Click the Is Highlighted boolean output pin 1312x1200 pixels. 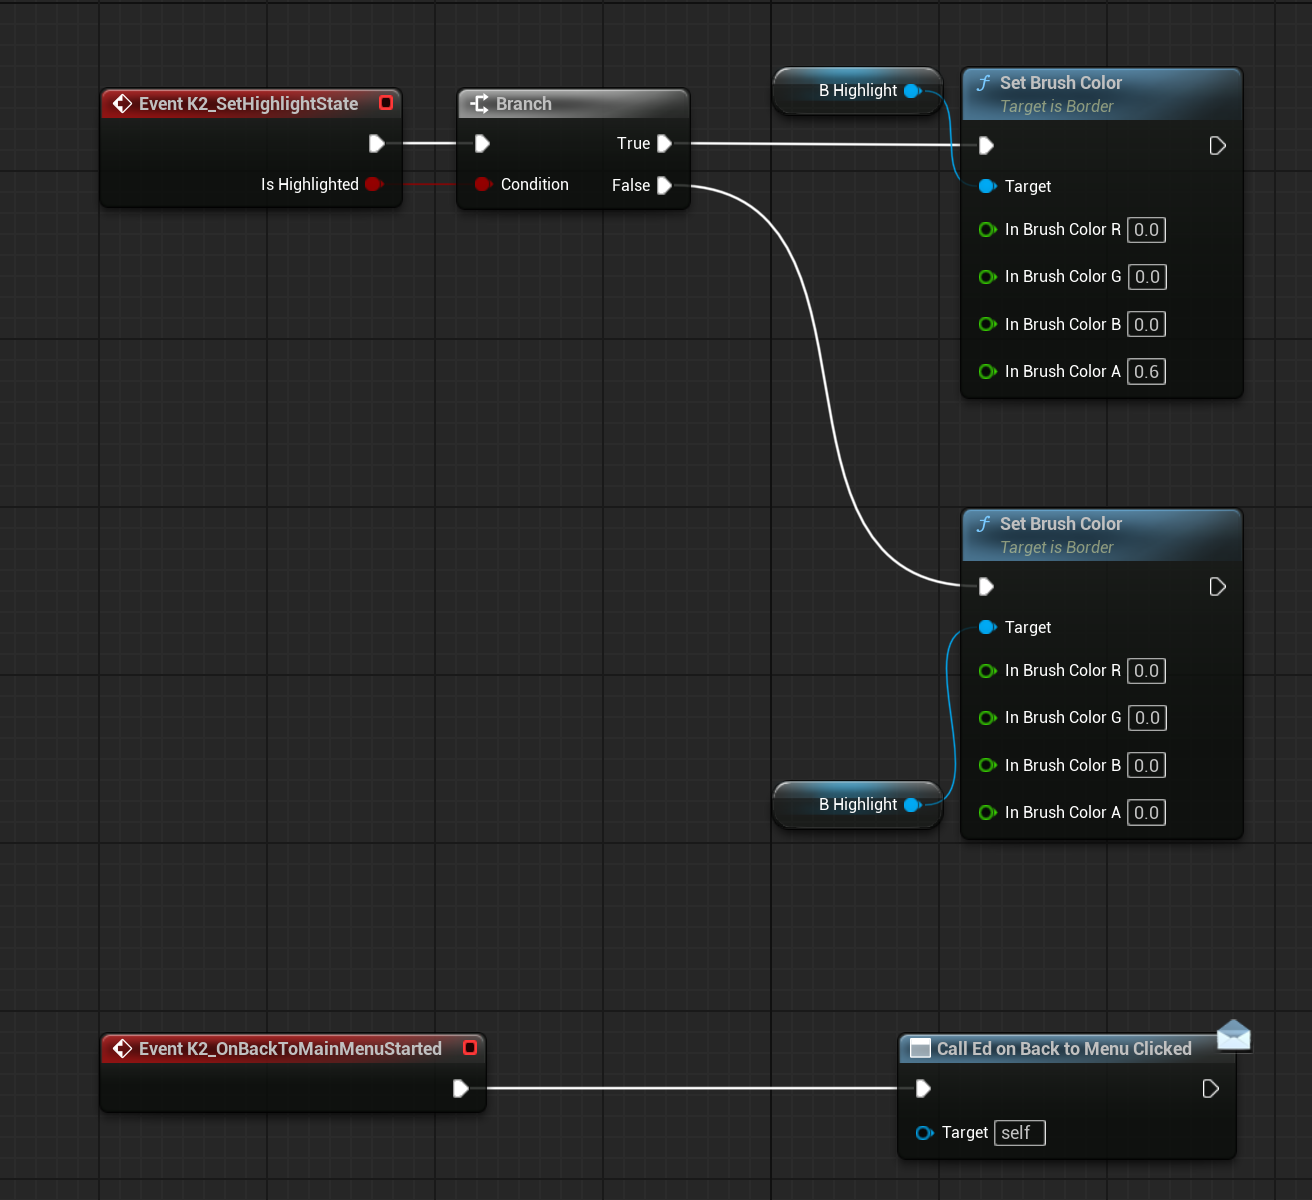pyautogui.click(x=374, y=184)
